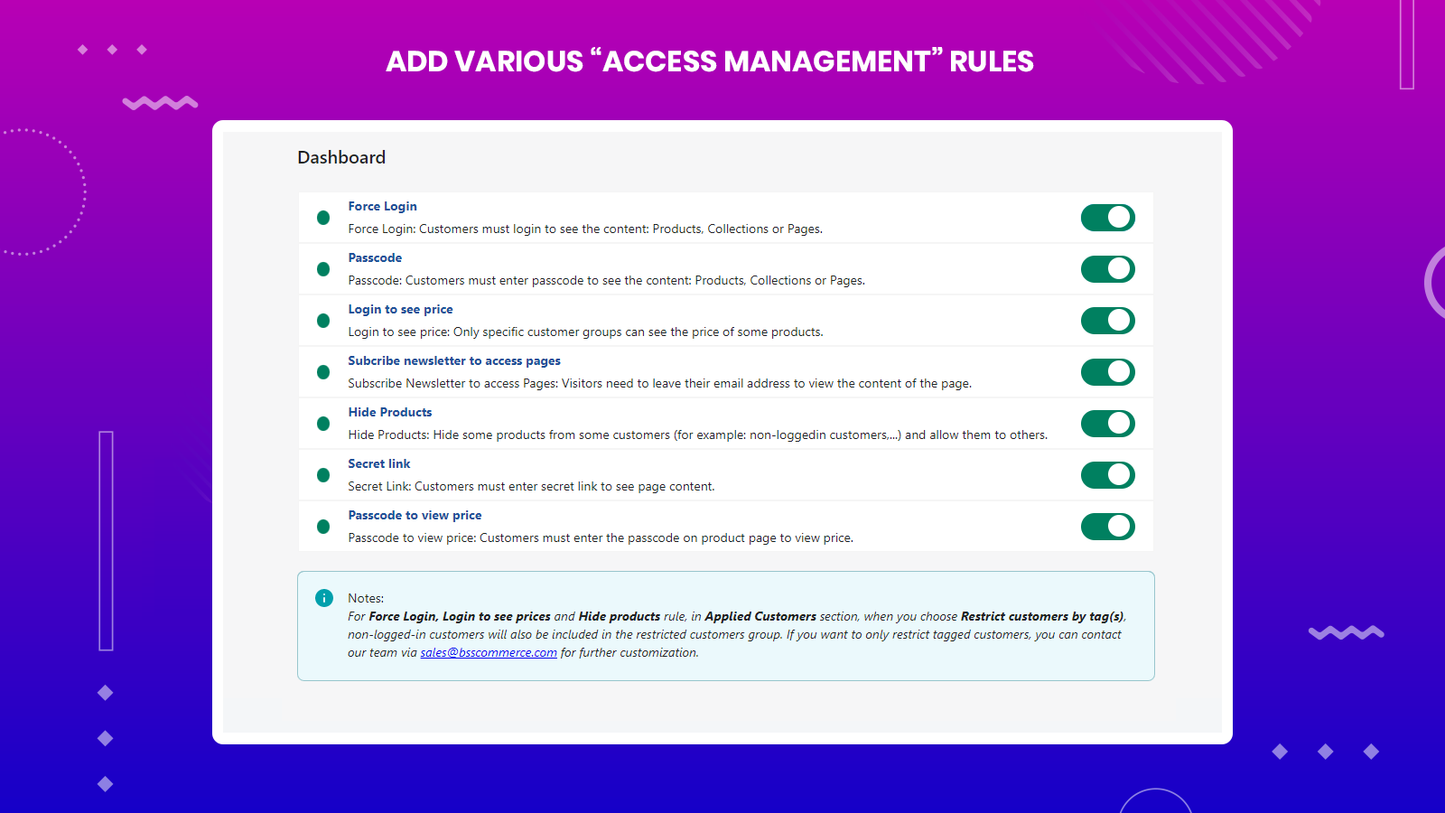Turn off the Passcode rule switch

(1107, 269)
